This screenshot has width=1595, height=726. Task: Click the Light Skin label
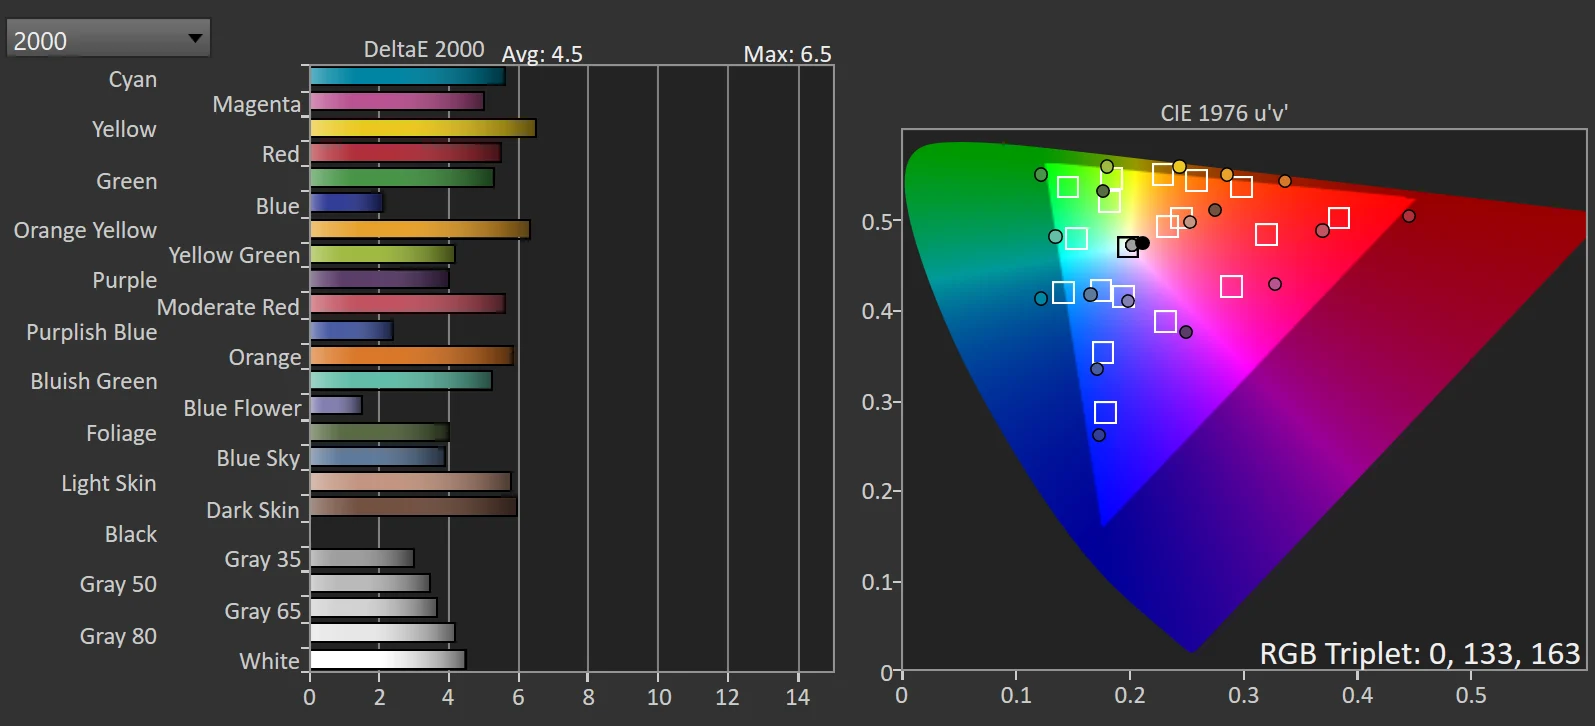[x=109, y=483]
